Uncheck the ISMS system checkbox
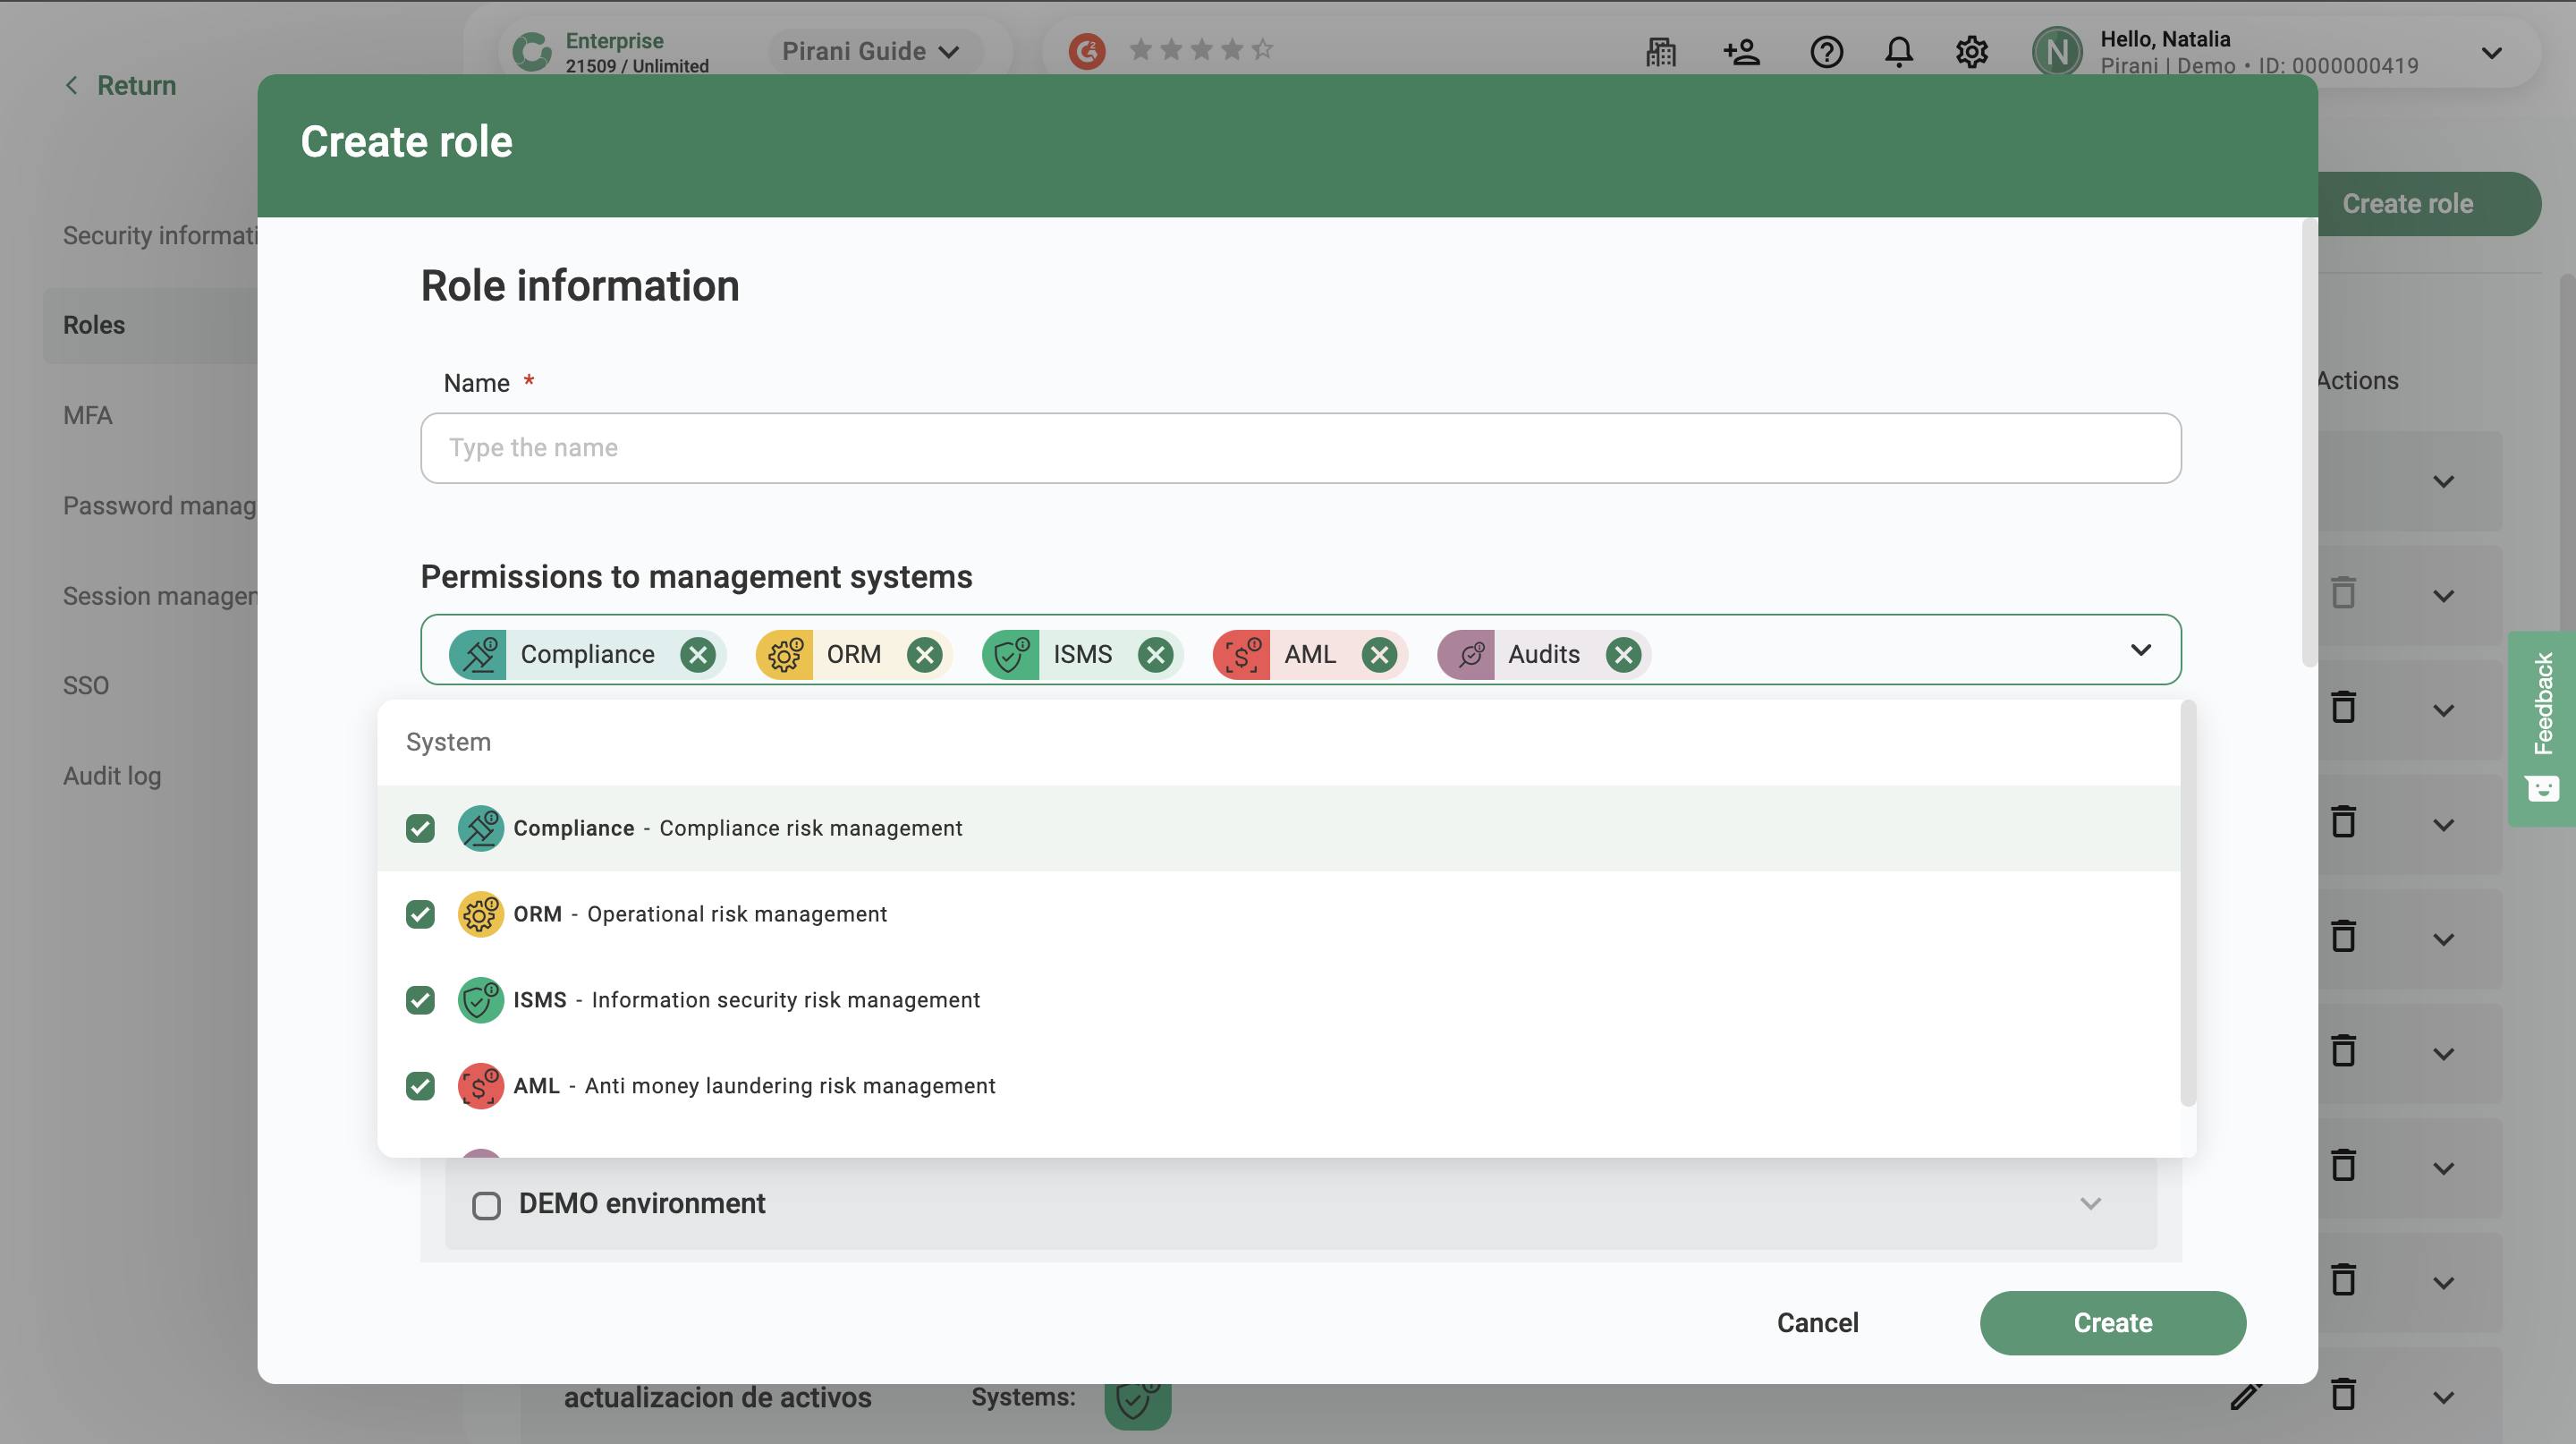 [x=420, y=1000]
